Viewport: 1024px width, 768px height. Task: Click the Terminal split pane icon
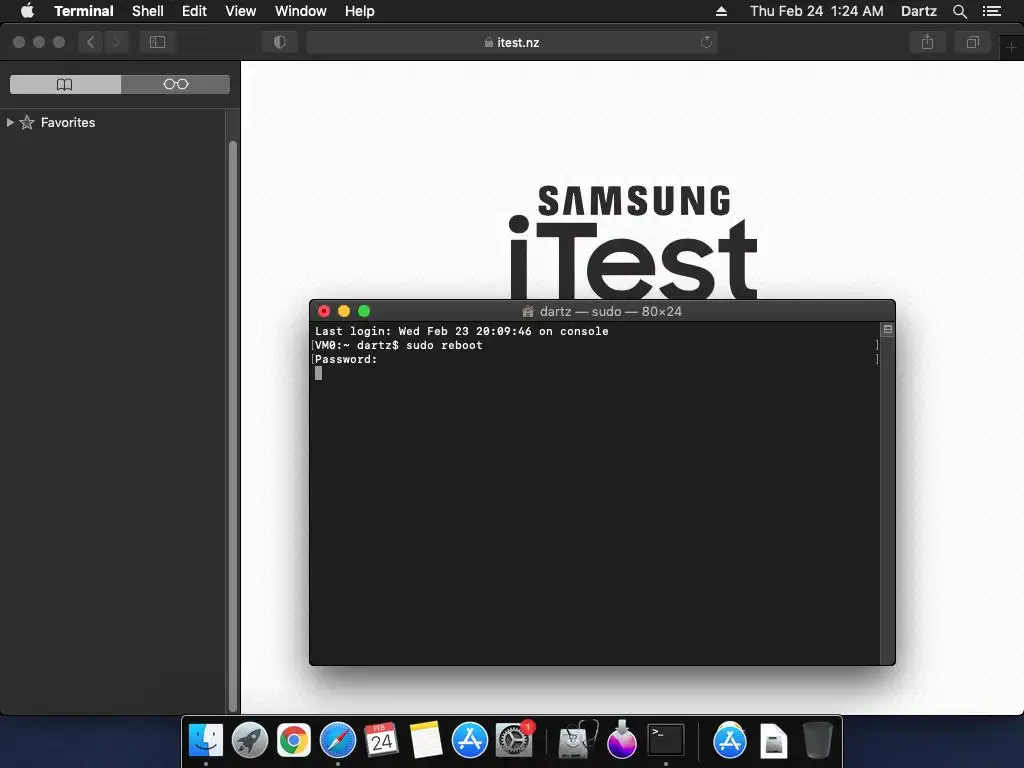coord(888,329)
